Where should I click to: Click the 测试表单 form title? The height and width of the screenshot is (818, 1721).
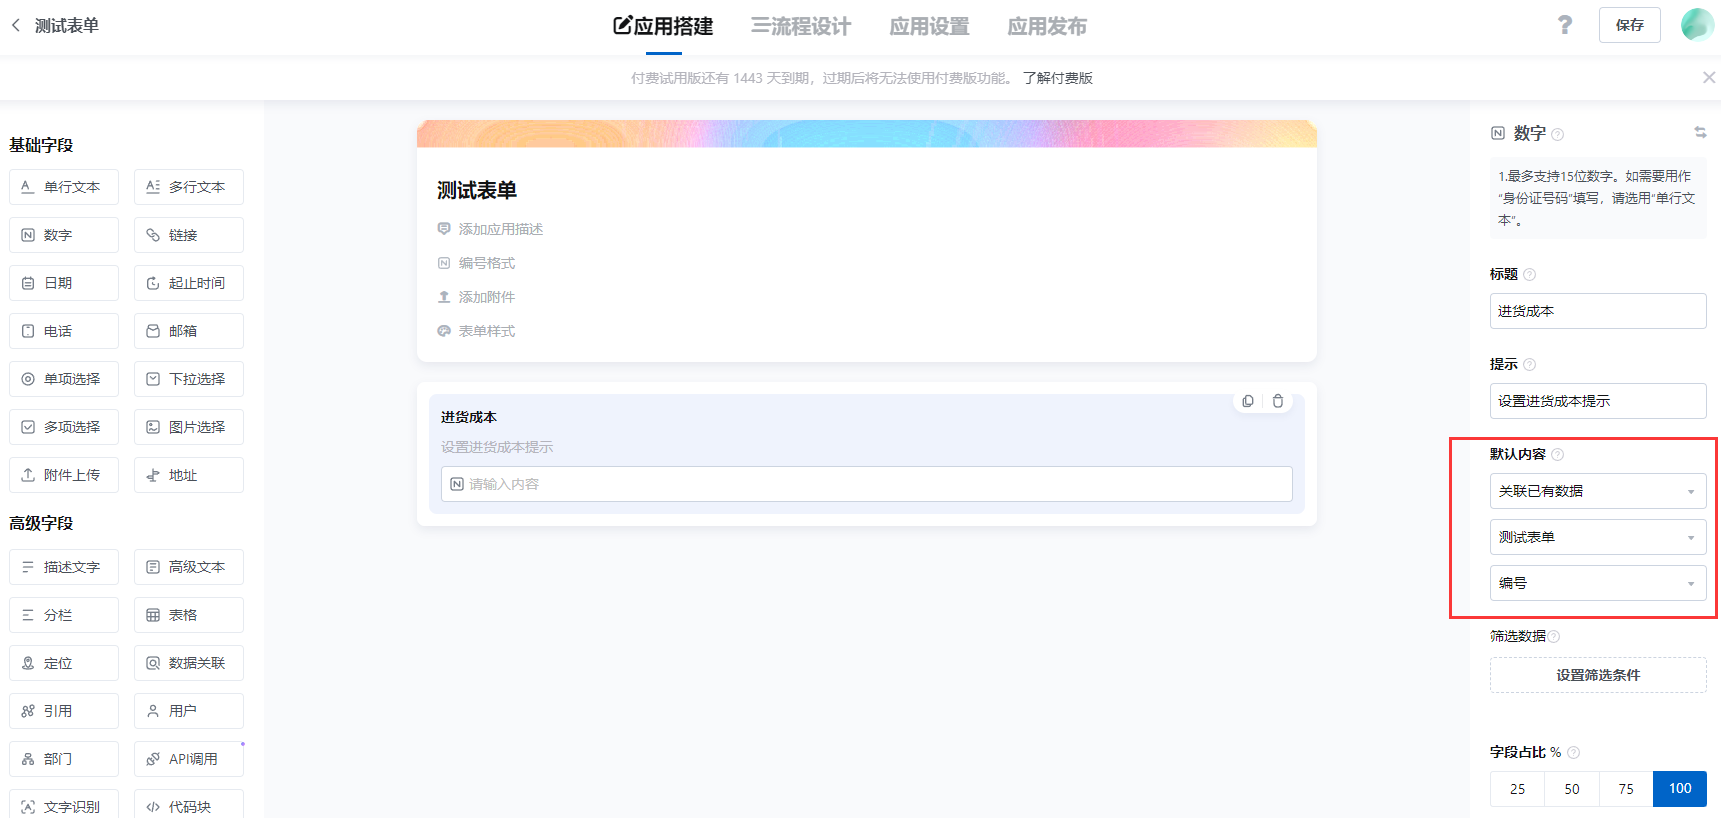click(x=477, y=190)
